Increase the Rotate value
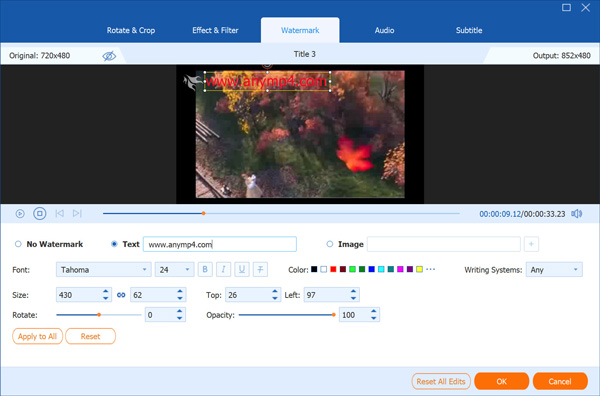 click(x=179, y=311)
